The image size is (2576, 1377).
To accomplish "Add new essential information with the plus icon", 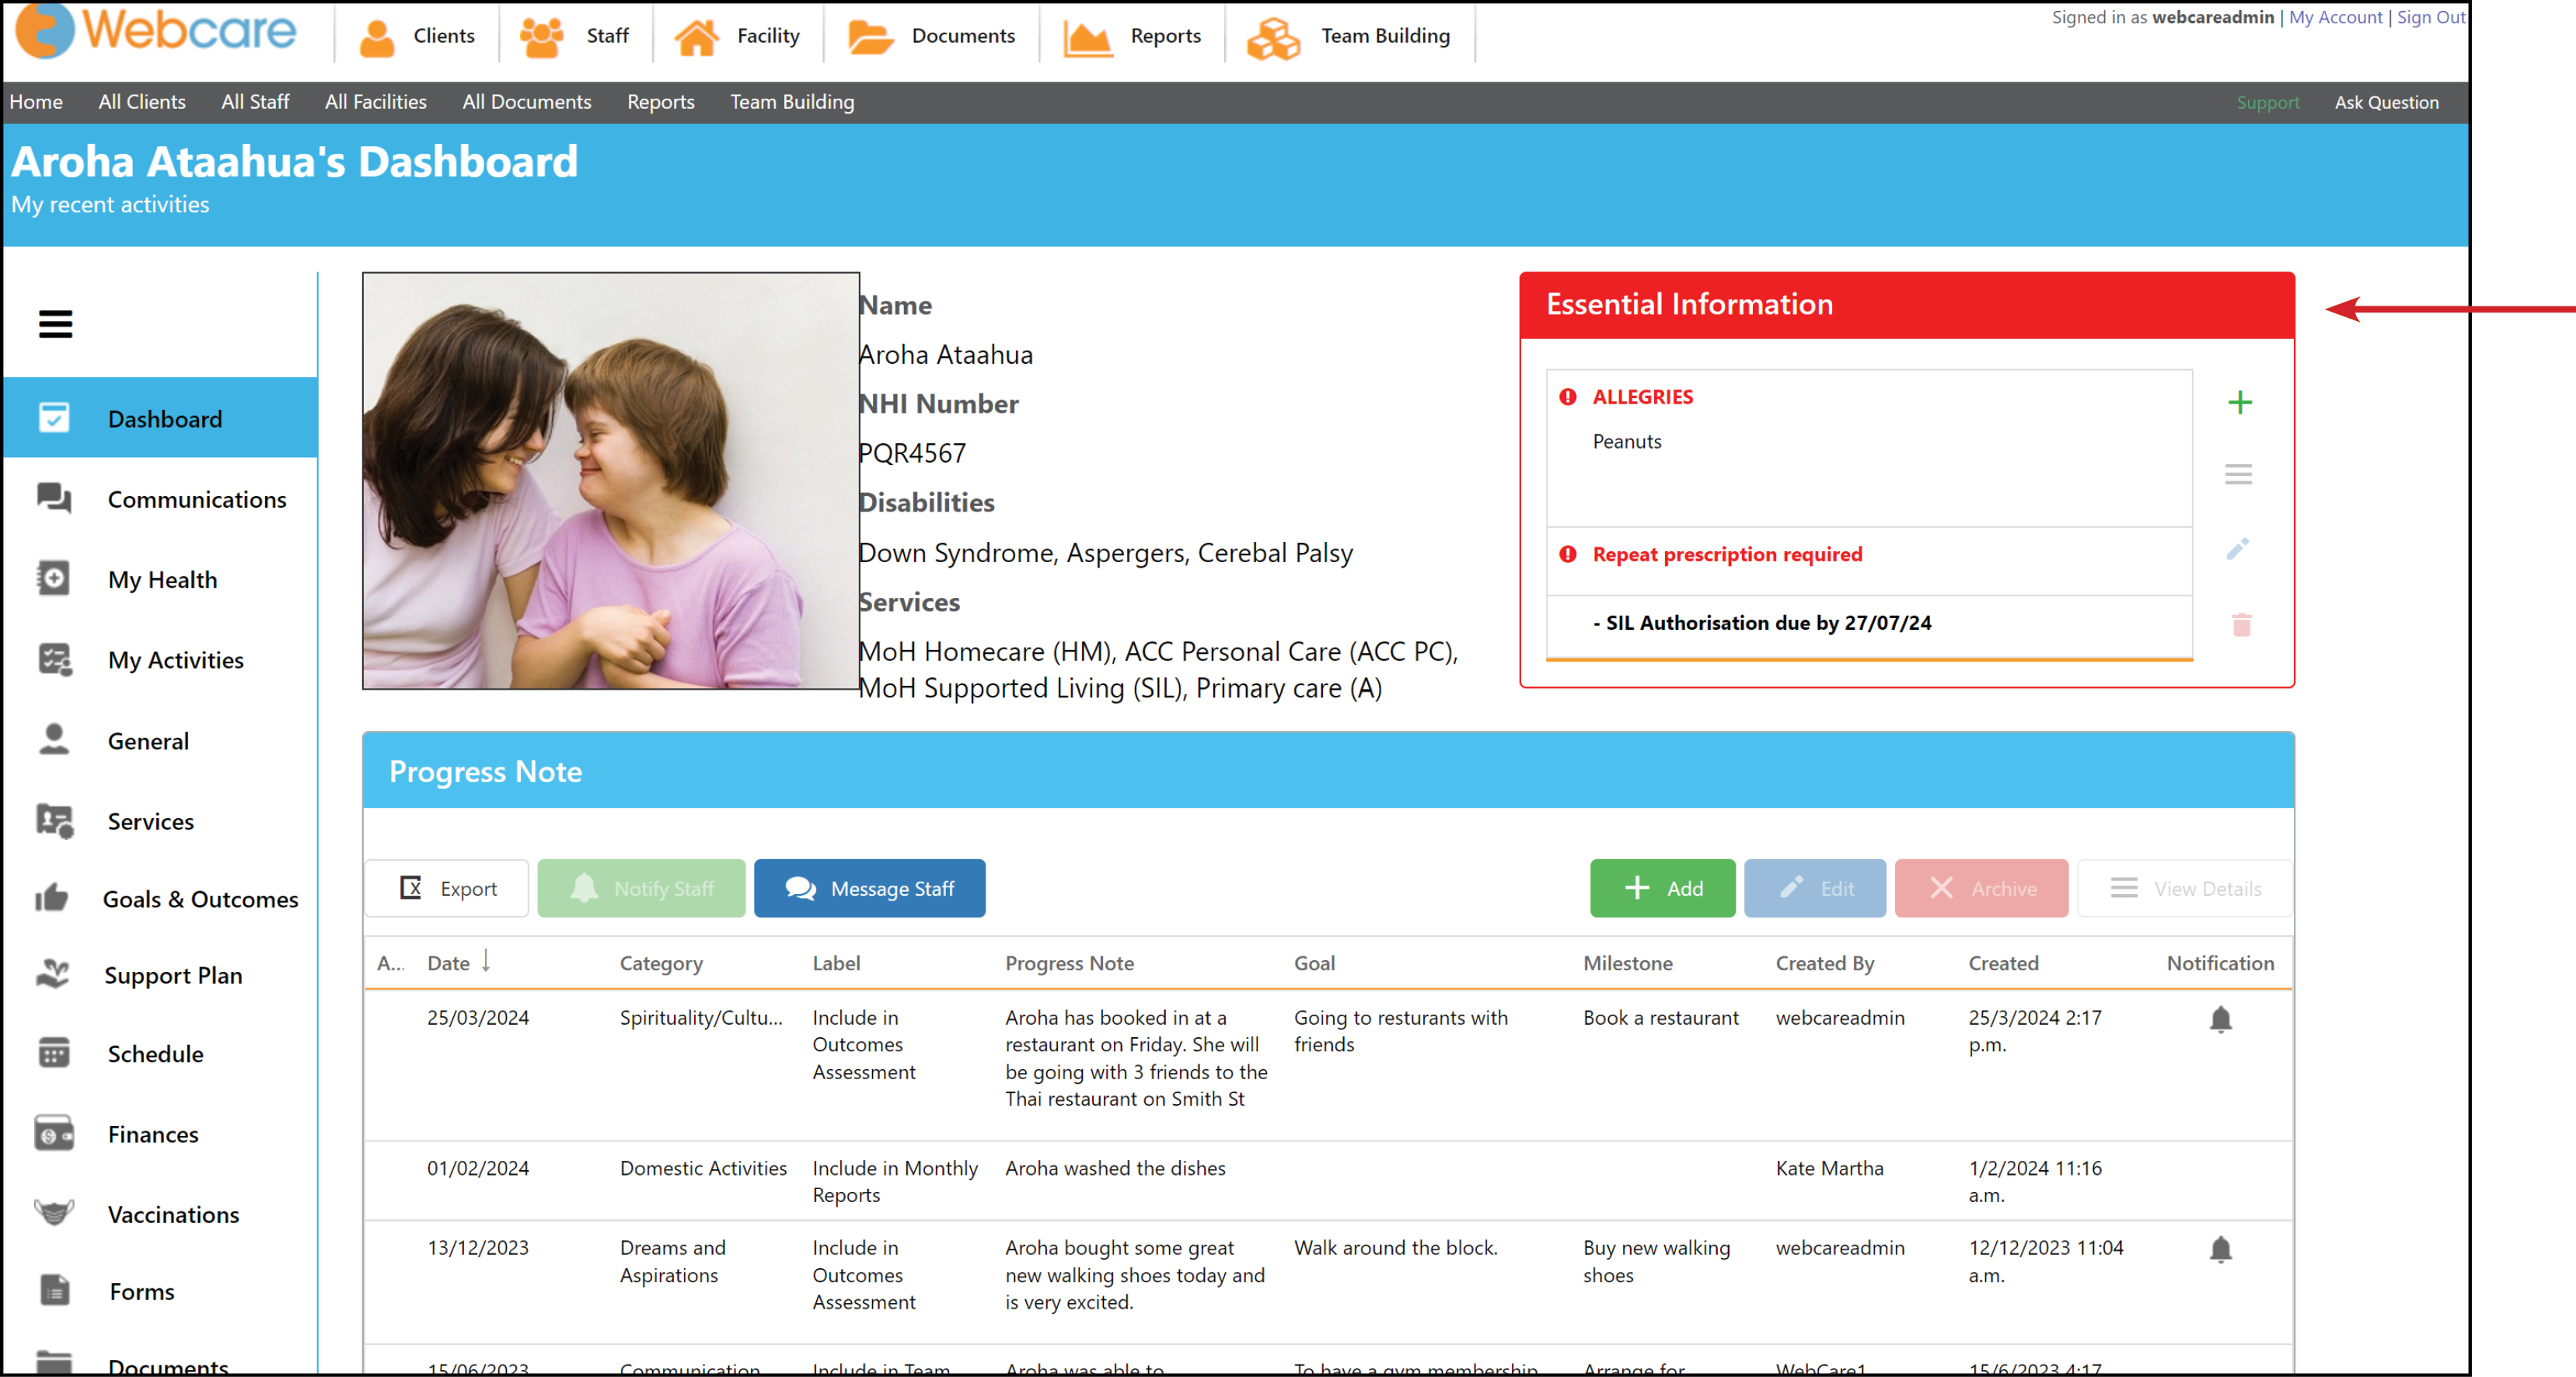I will [x=2241, y=402].
